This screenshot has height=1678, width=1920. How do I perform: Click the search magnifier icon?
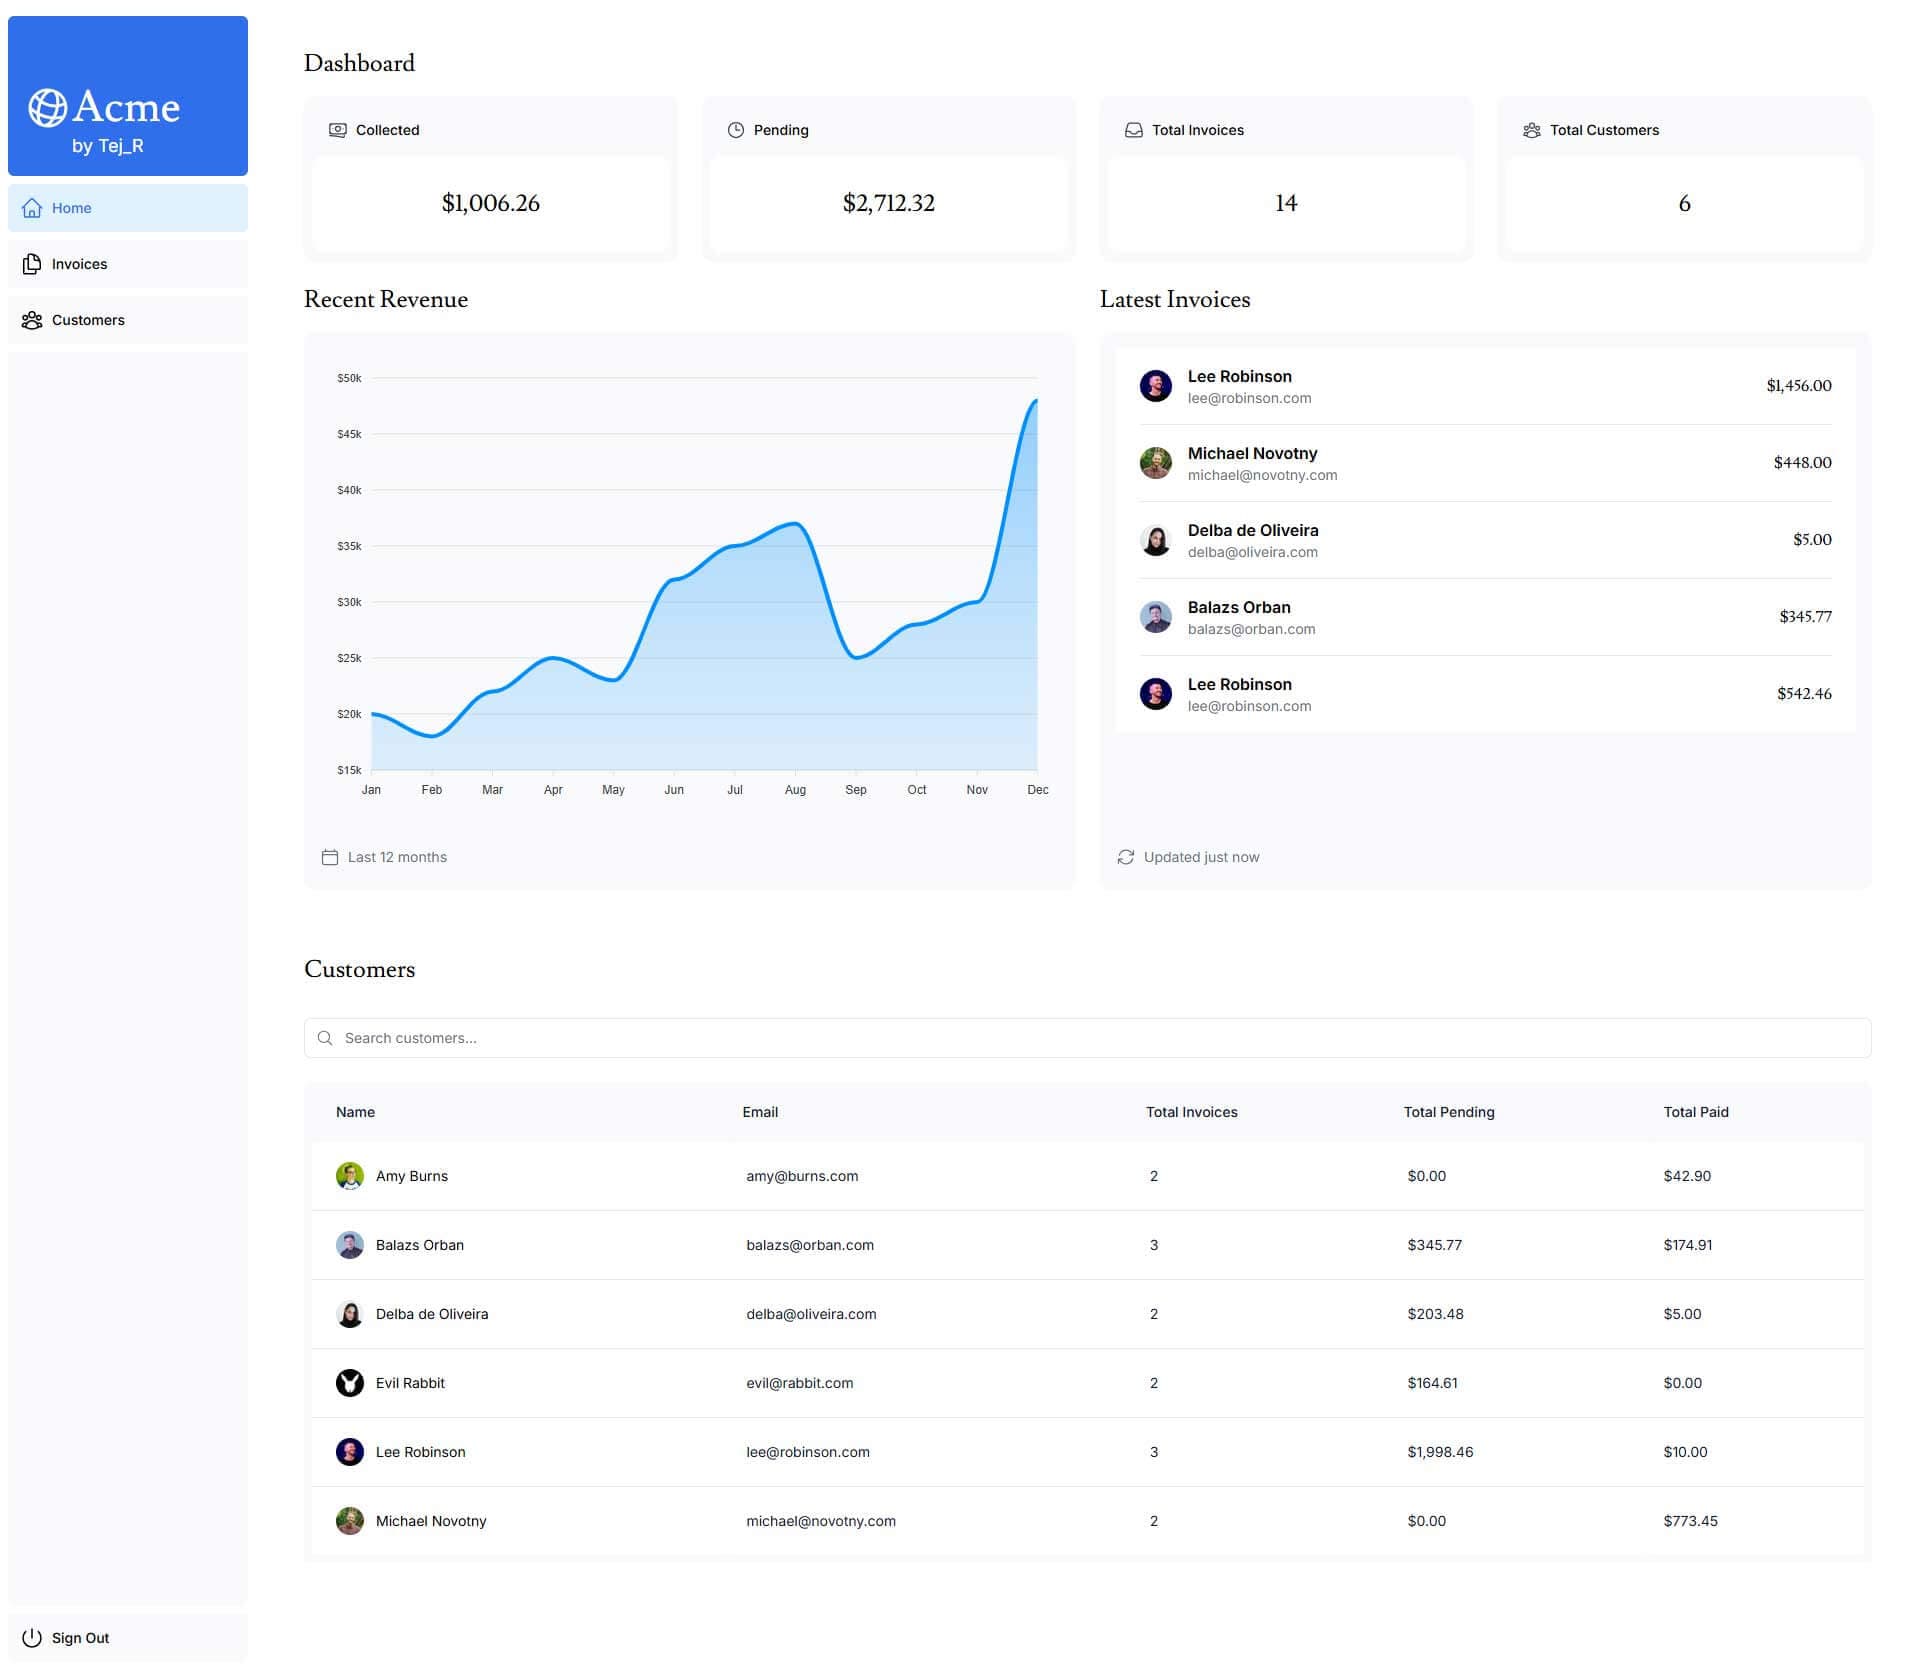pos(325,1038)
